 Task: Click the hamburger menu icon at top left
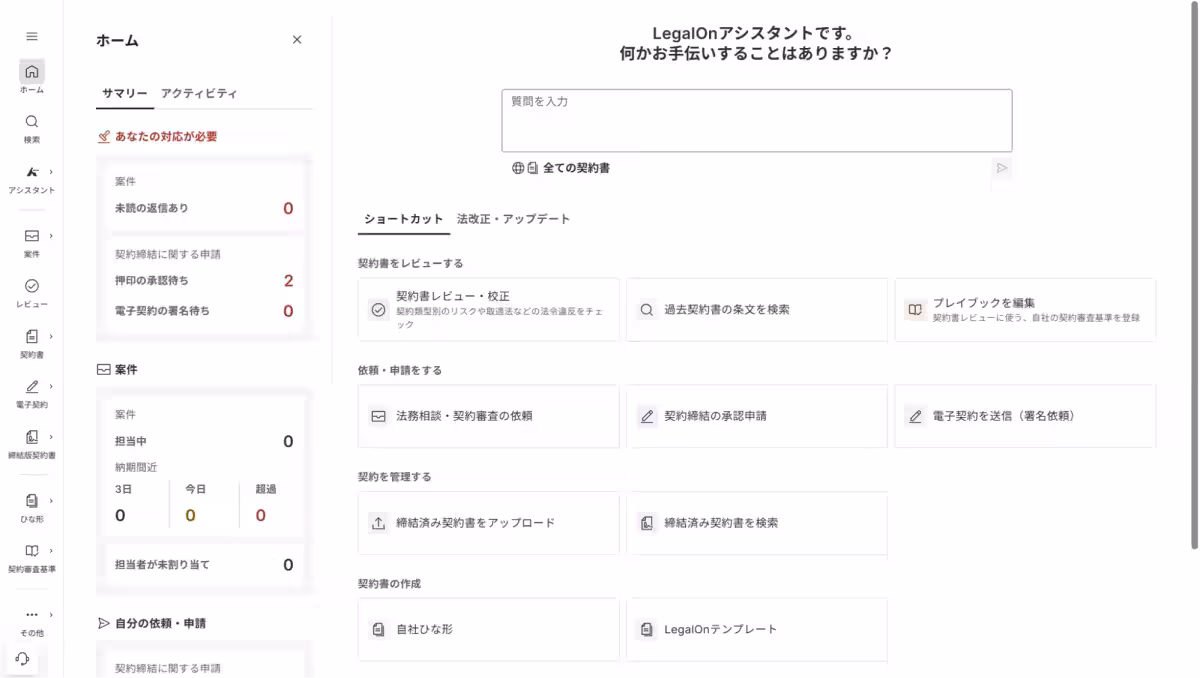click(31, 36)
